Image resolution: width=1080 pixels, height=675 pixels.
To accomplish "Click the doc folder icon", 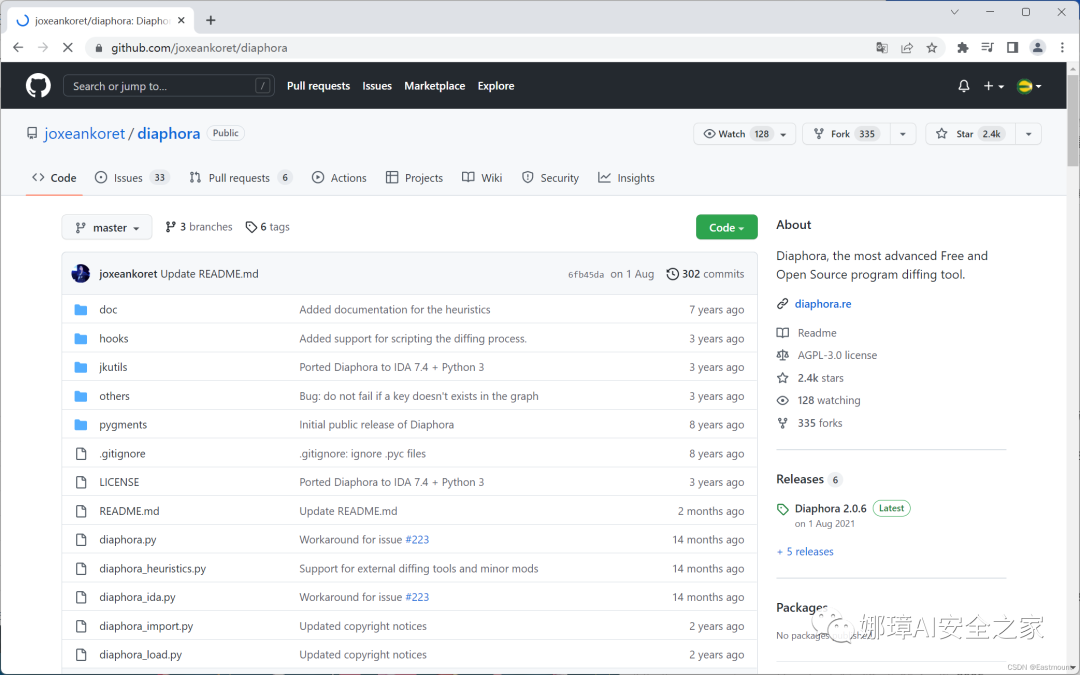I will click(x=81, y=309).
